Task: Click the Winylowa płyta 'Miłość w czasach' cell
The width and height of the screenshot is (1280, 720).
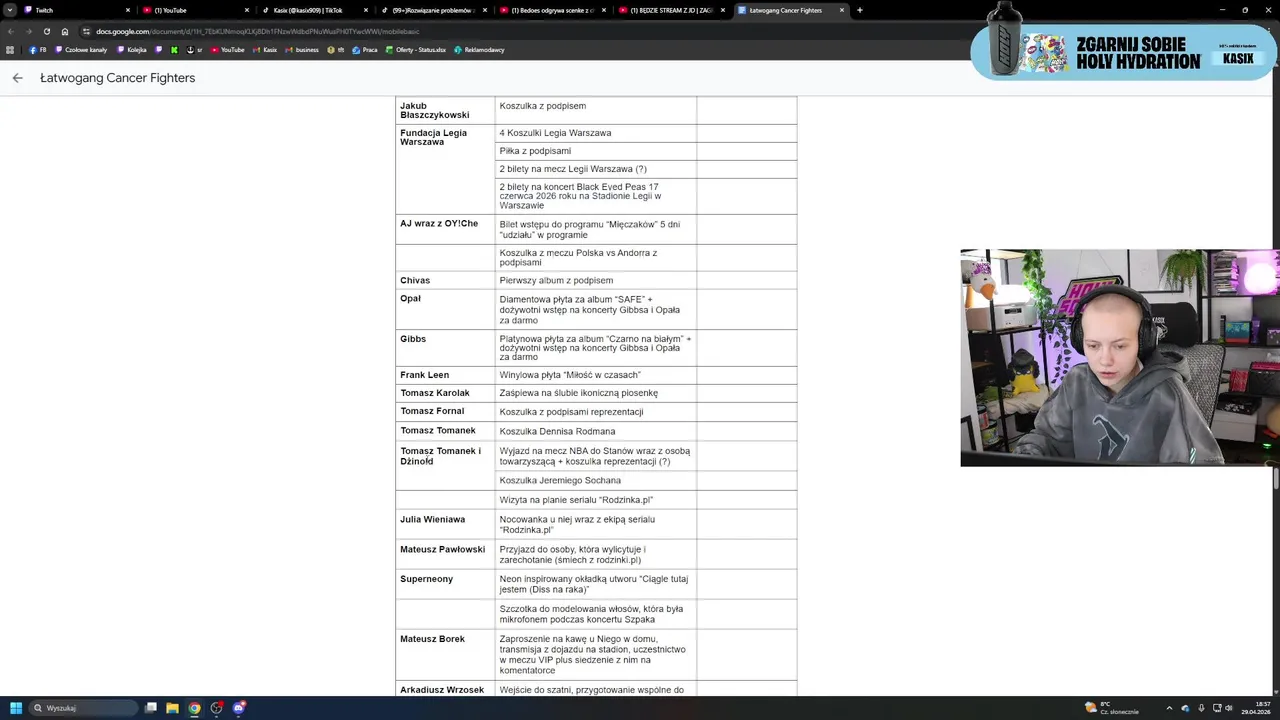Action: pyautogui.click(x=596, y=375)
